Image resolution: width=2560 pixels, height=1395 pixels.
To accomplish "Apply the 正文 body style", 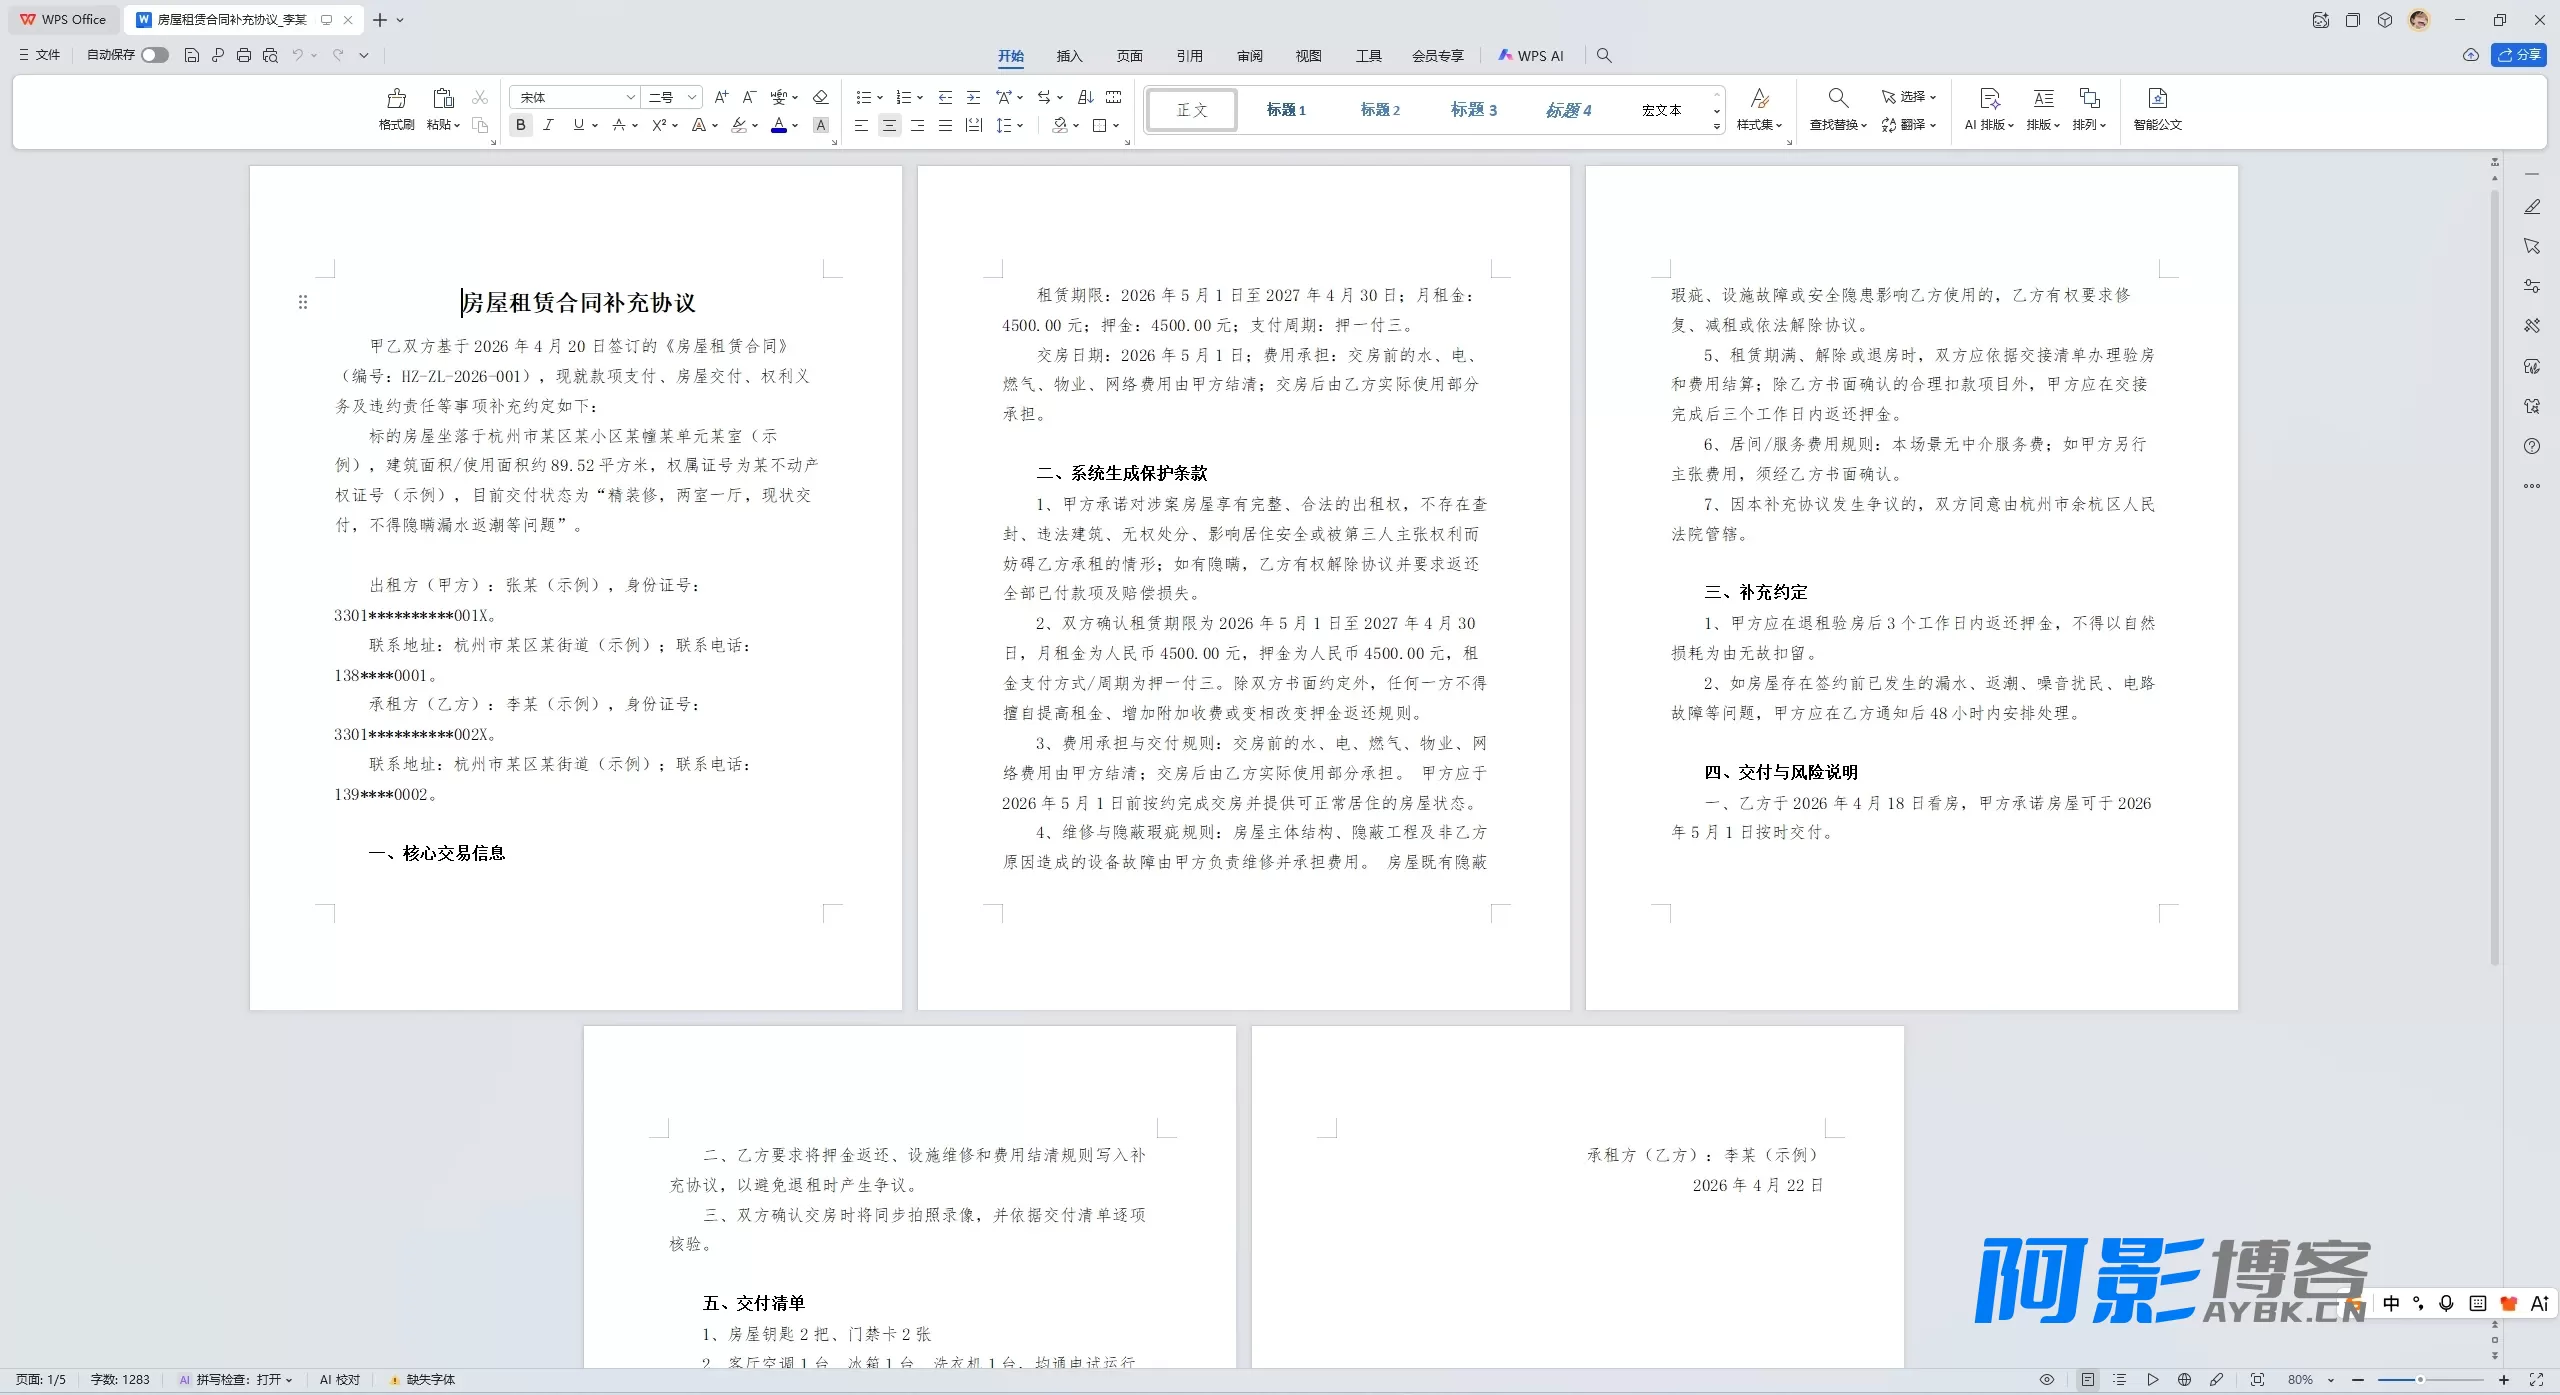I will [1192, 110].
